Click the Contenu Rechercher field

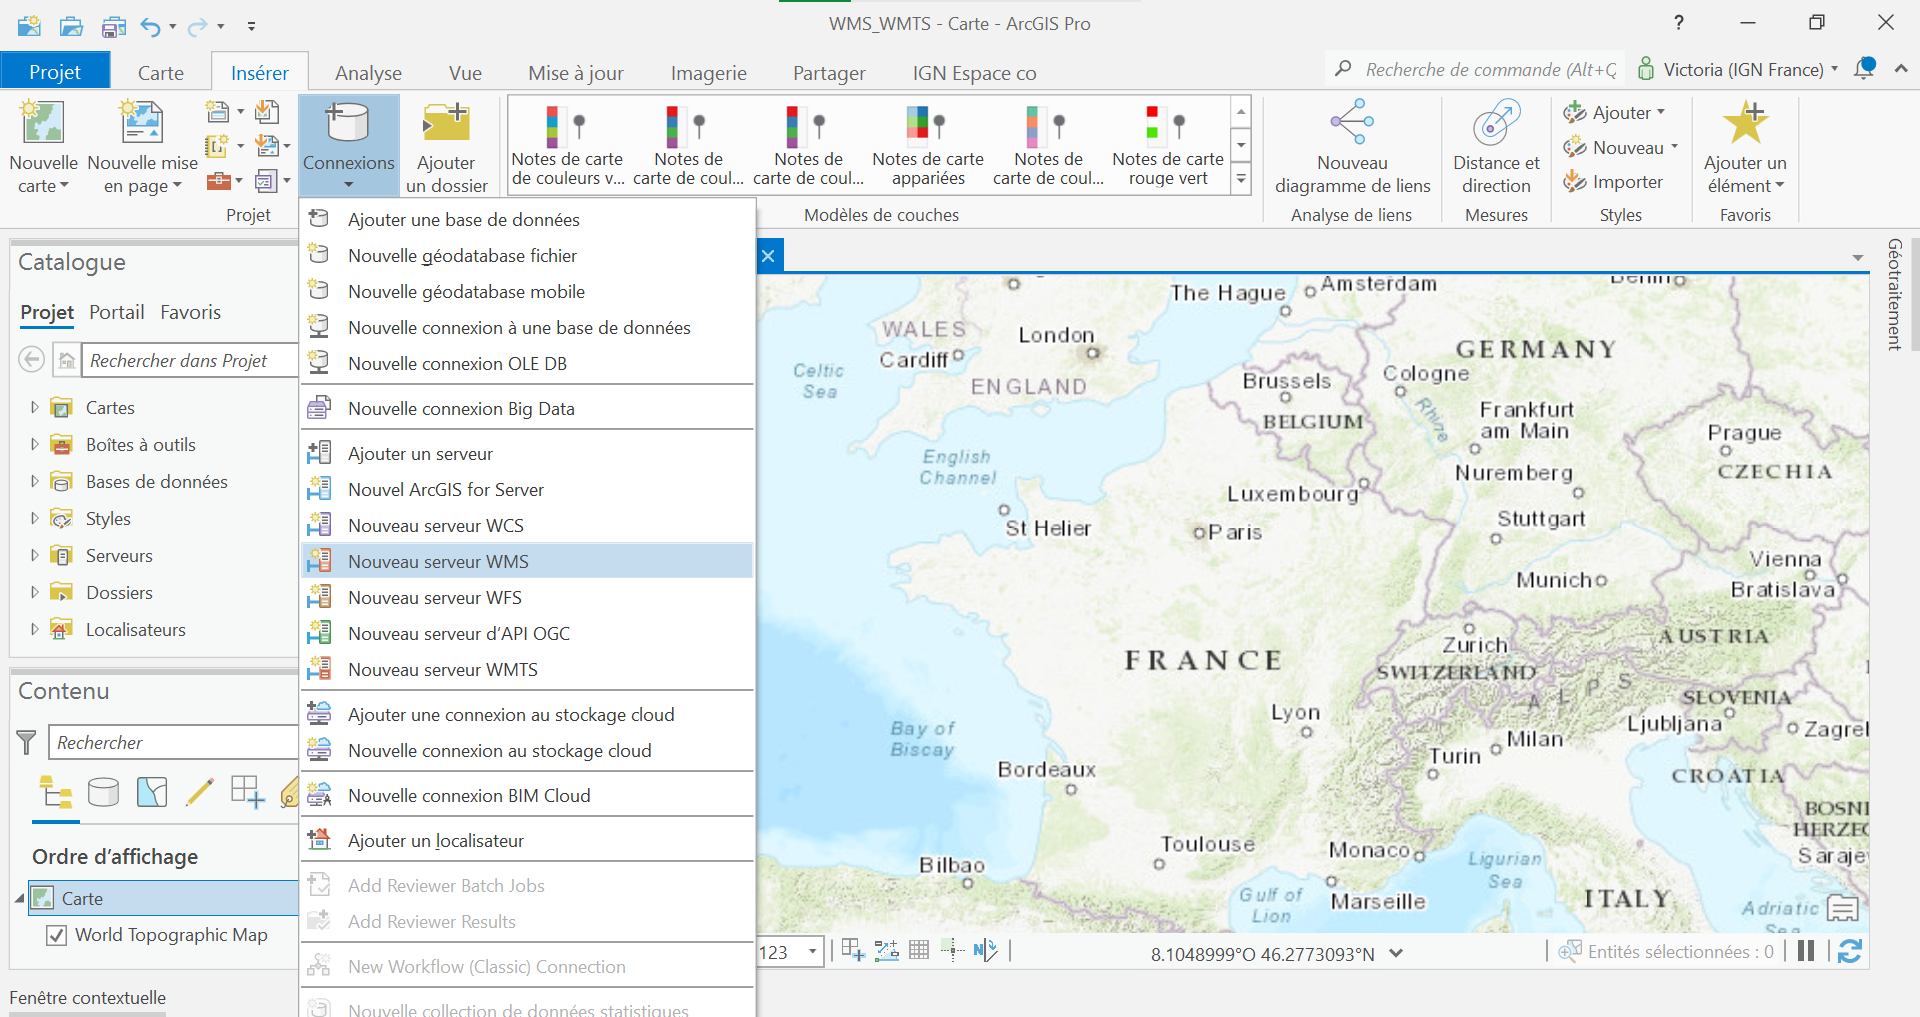point(174,742)
